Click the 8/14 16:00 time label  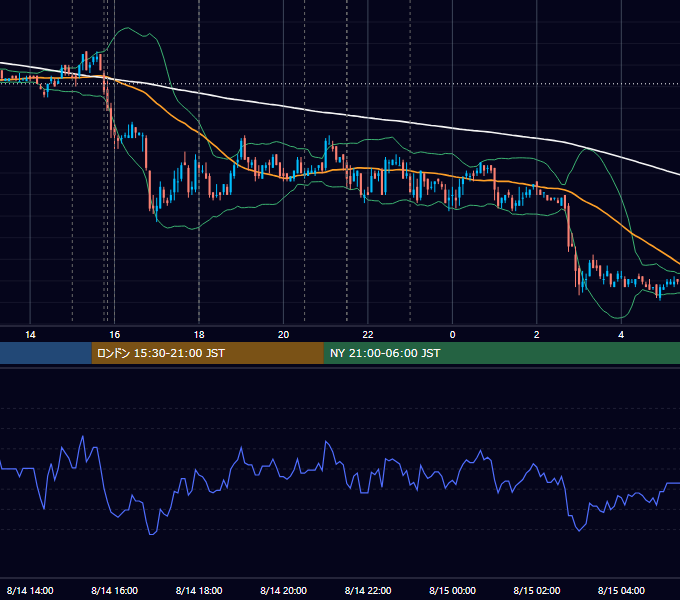(114, 590)
